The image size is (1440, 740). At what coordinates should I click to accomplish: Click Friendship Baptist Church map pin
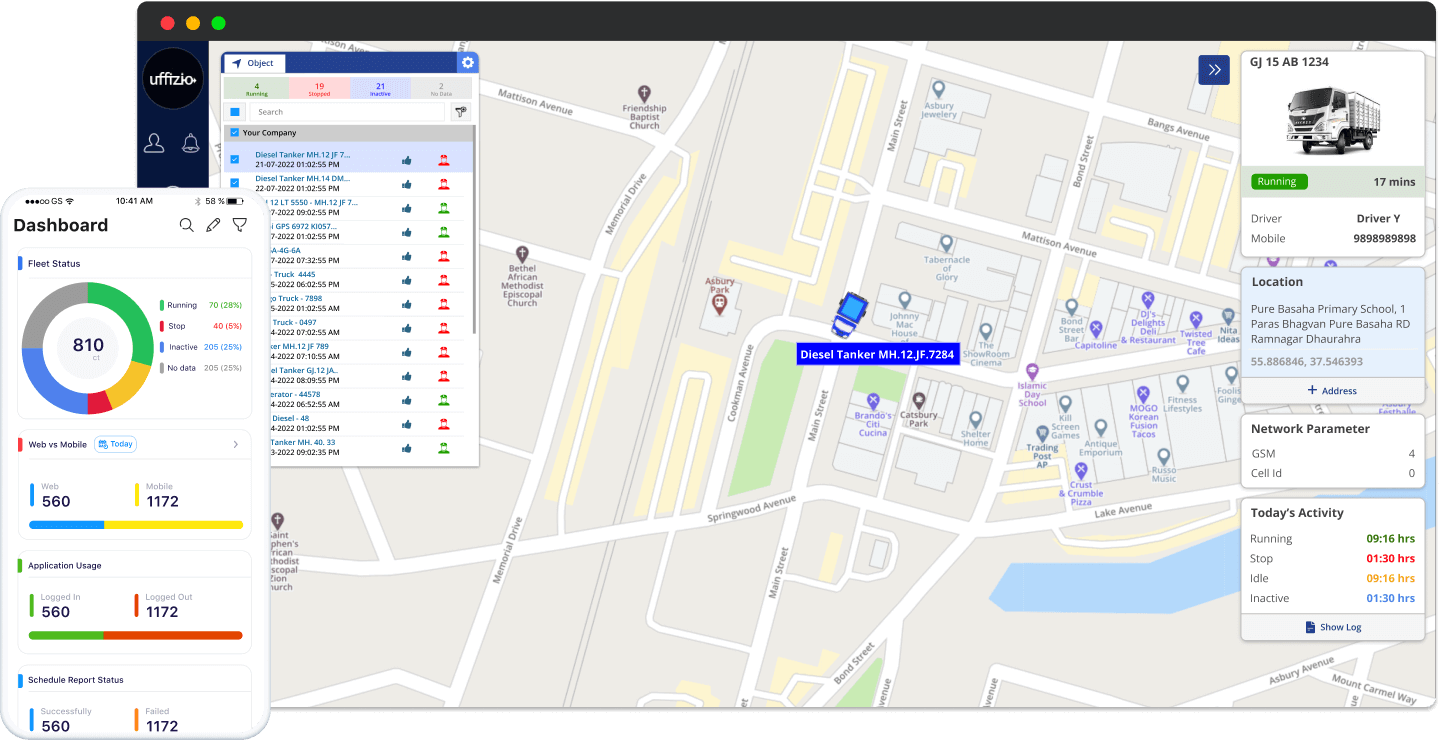(x=644, y=92)
